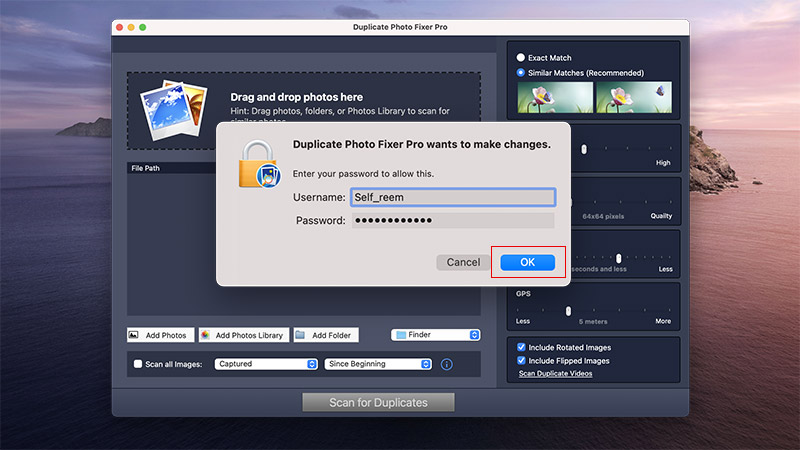Open the Scan Duplicate Videos link

(556, 373)
